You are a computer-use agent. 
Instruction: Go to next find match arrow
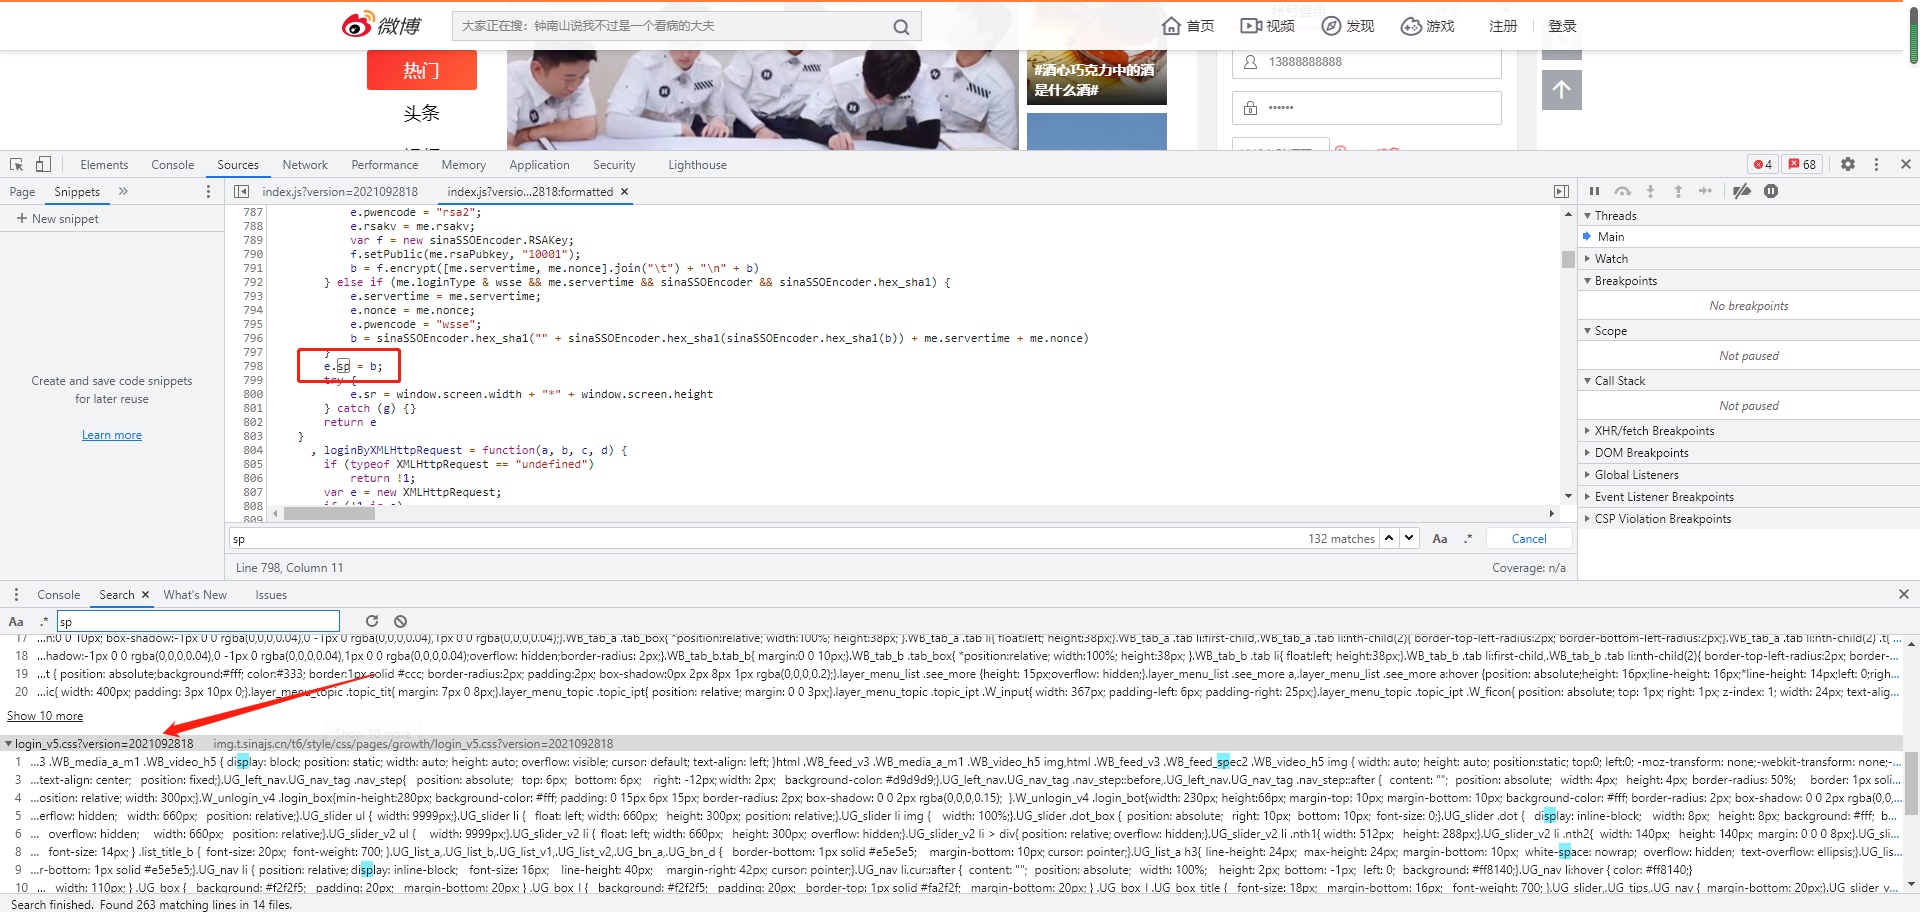tap(1409, 538)
